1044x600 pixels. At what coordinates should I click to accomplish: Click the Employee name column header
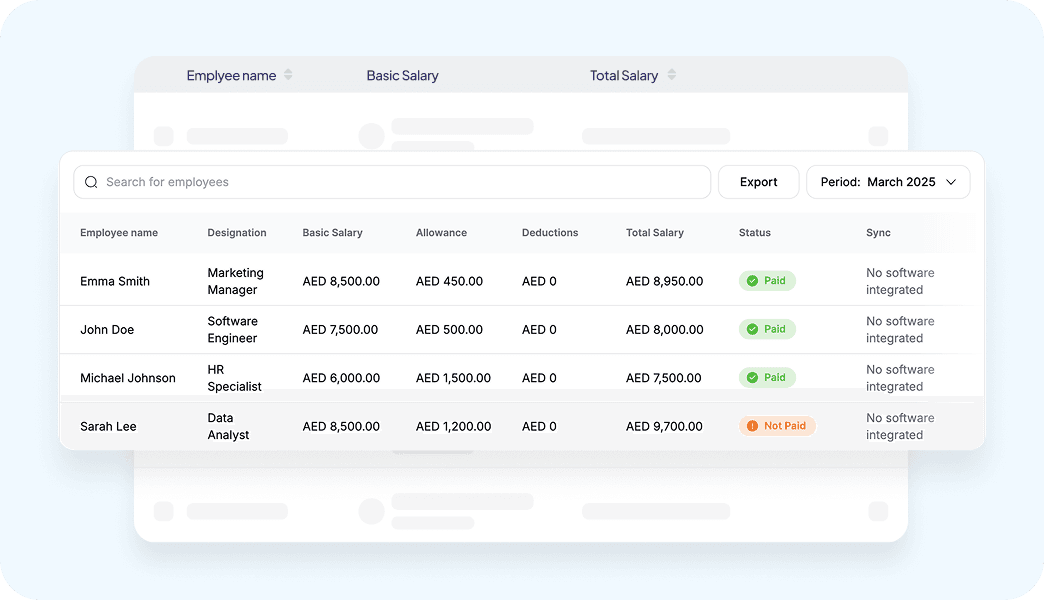119,232
